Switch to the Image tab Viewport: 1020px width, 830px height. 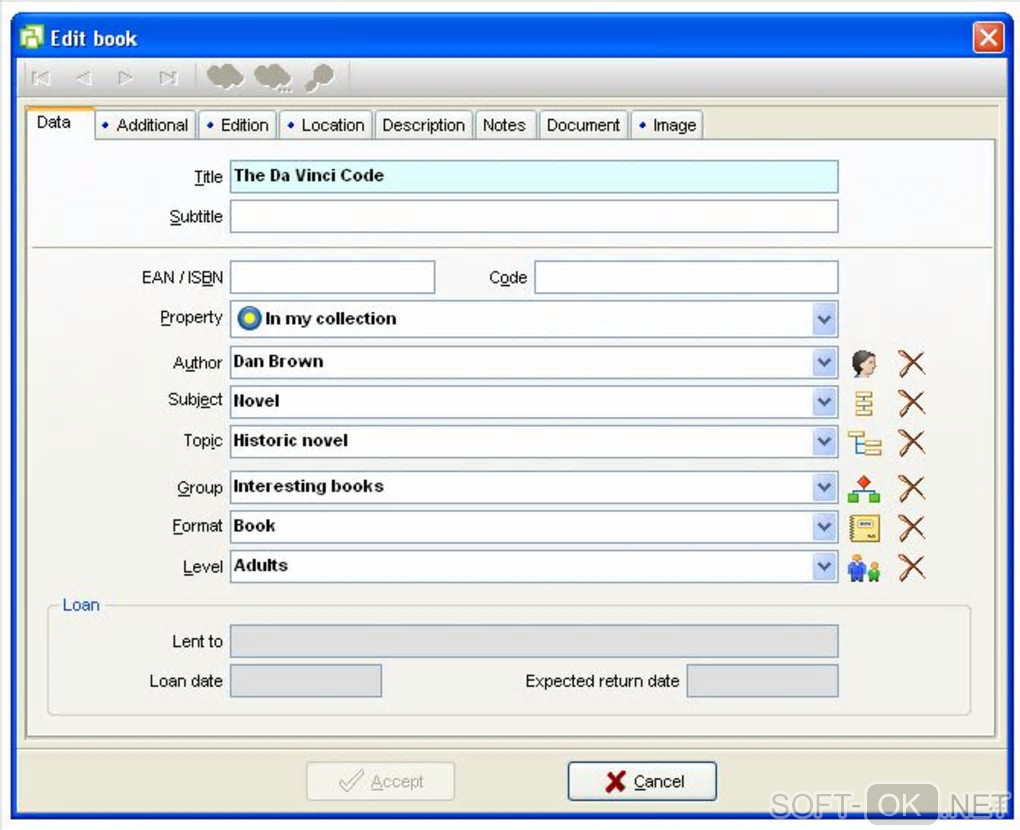pos(667,125)
